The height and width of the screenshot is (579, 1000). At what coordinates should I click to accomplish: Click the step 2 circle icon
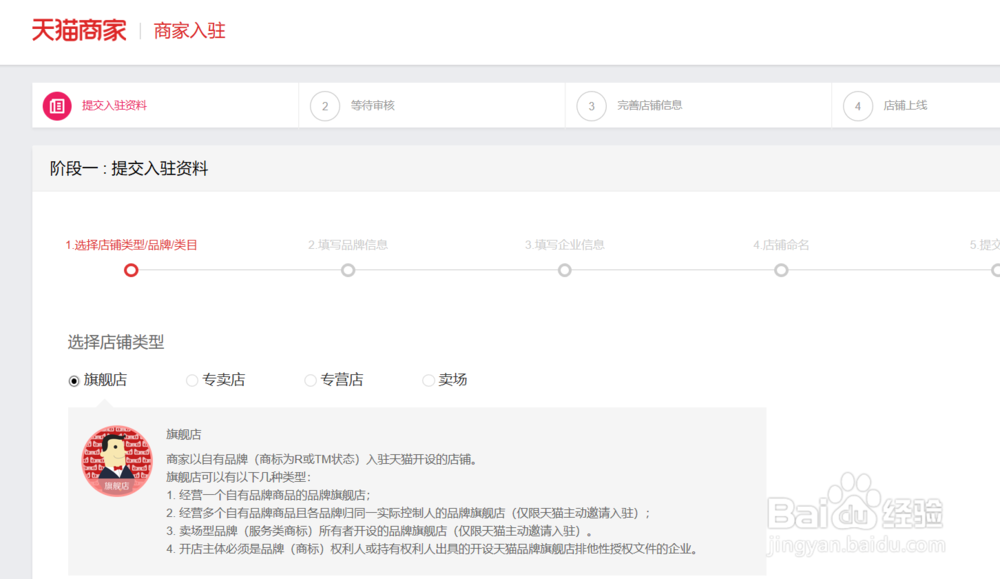tap(325, 106)
